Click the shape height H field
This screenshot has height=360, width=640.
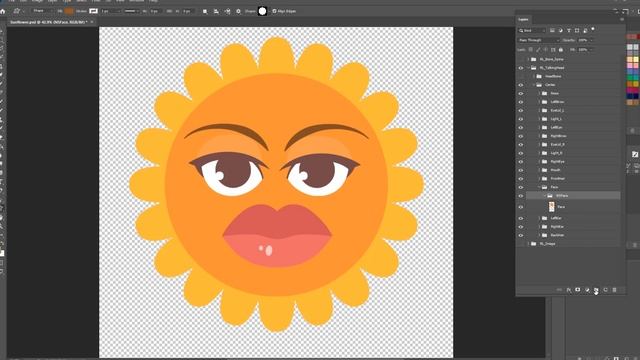pos(187,11)
